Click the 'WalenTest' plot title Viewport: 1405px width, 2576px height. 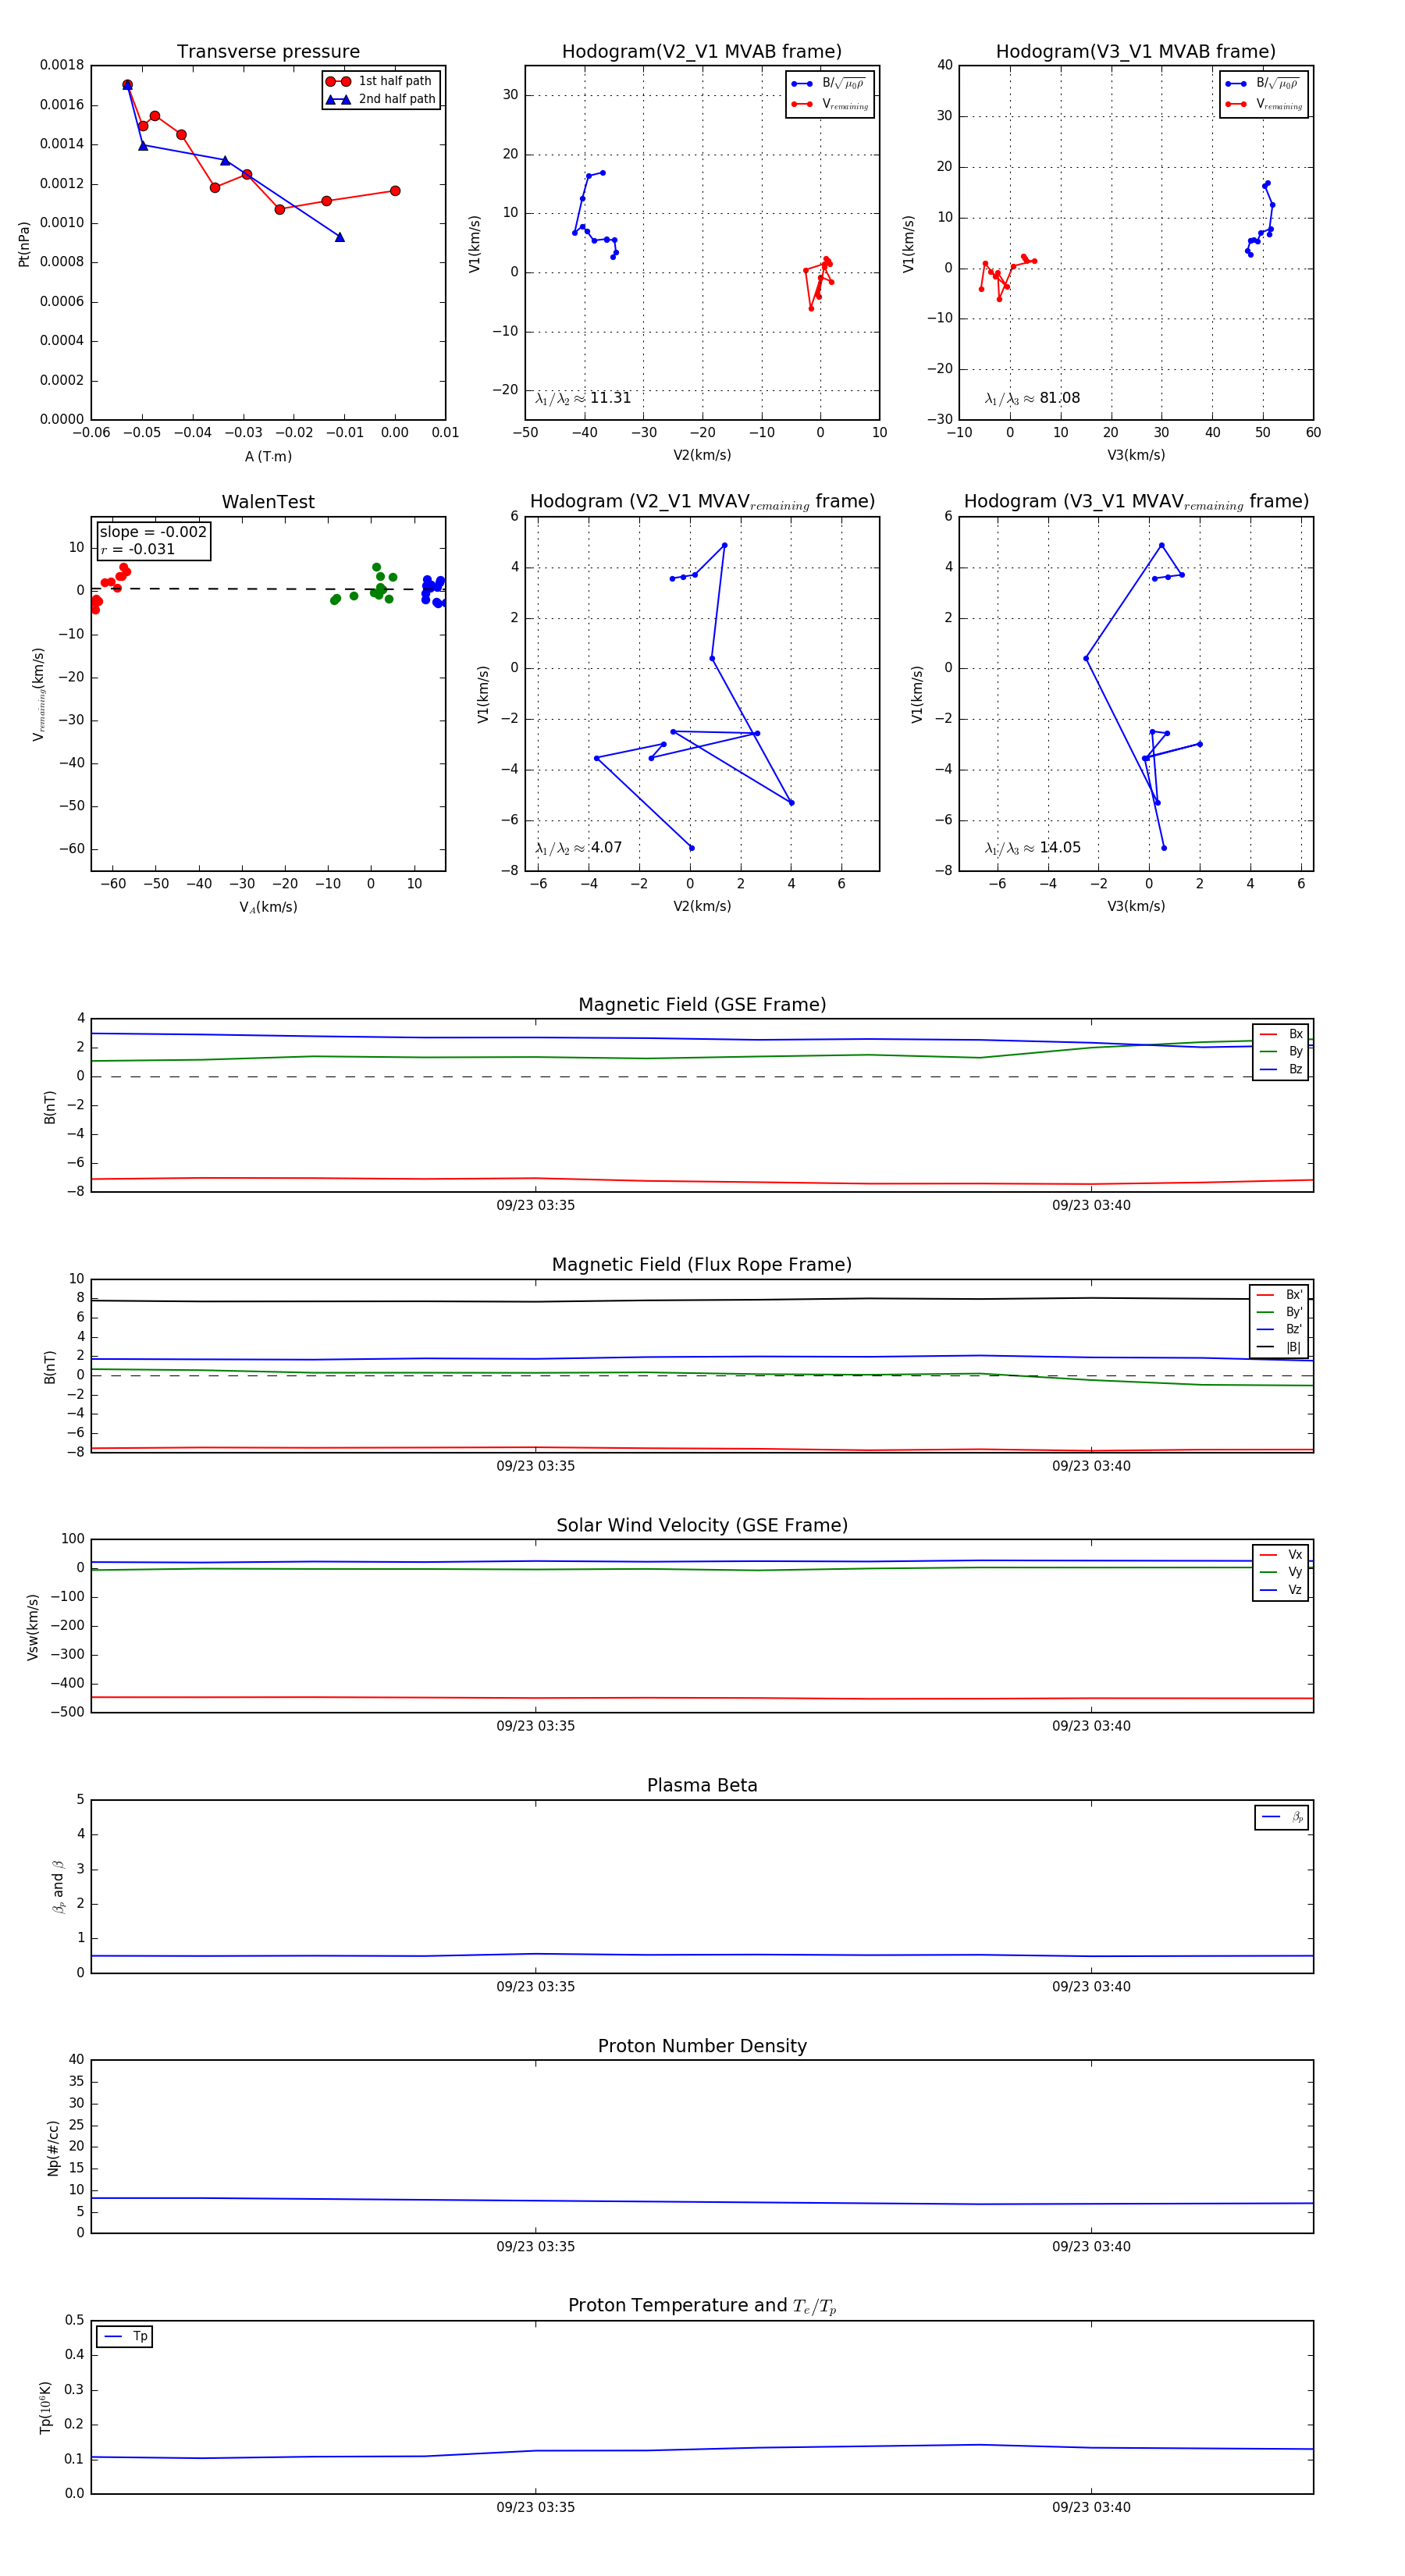pos(268,502)
